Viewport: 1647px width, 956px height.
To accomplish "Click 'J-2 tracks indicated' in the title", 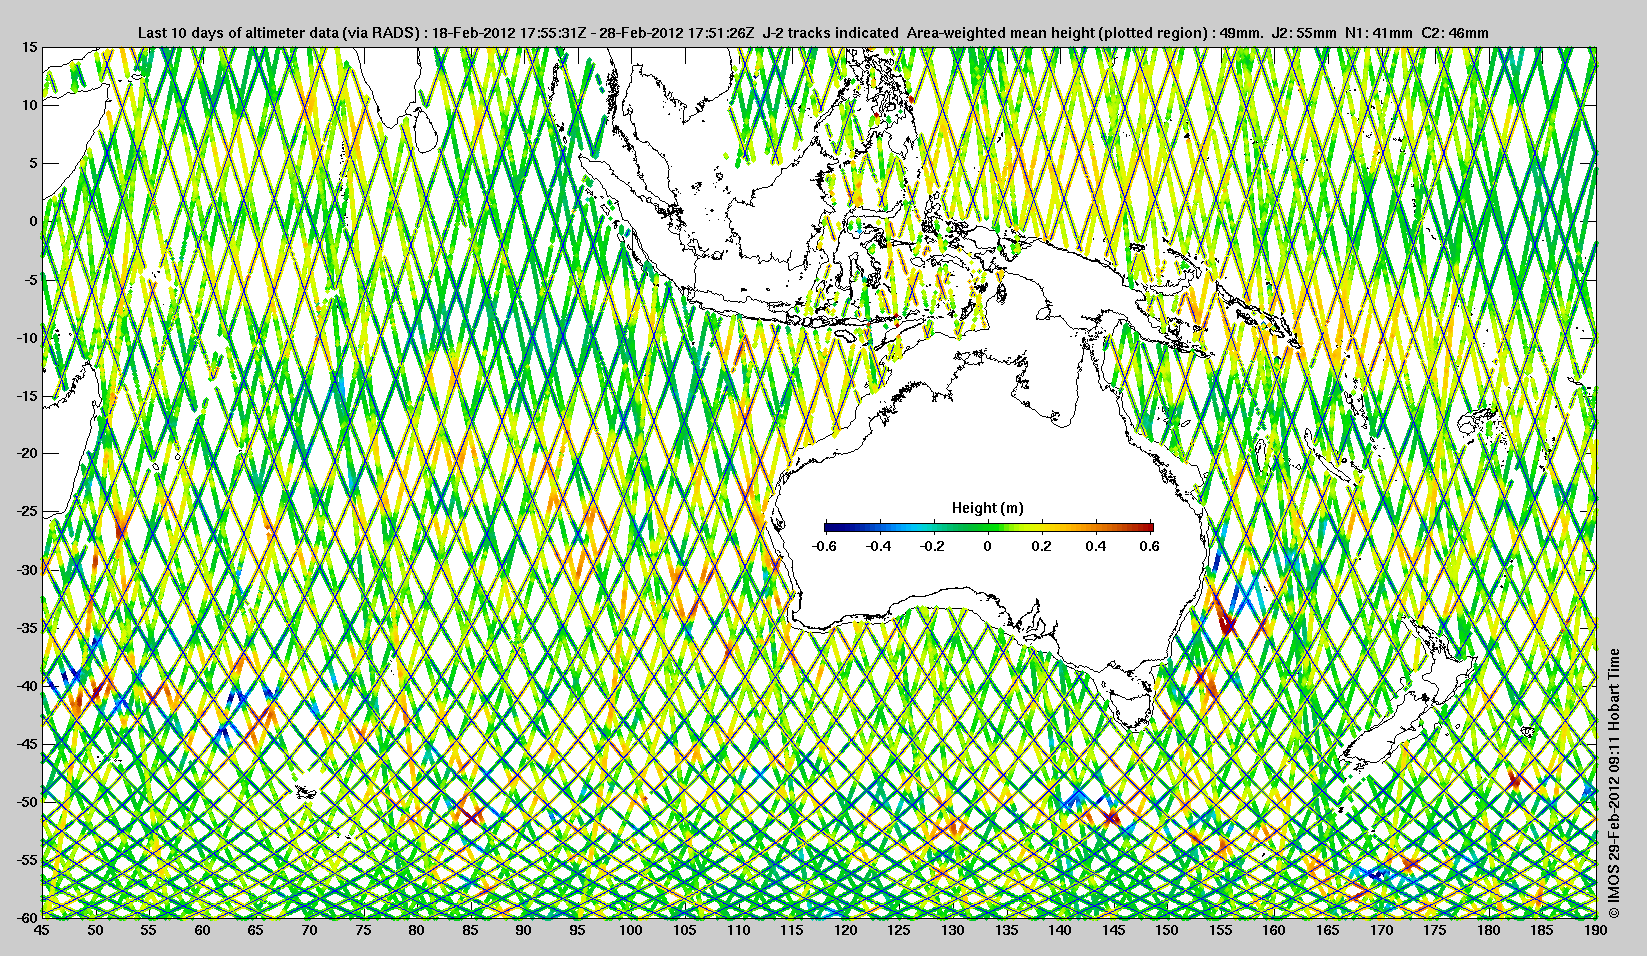I will 830,33.
